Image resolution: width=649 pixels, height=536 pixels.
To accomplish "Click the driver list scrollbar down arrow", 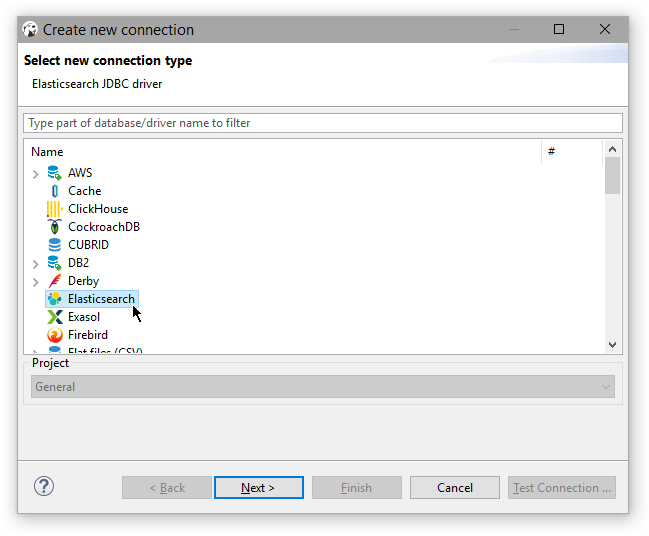I will click(x=612, y=344).
